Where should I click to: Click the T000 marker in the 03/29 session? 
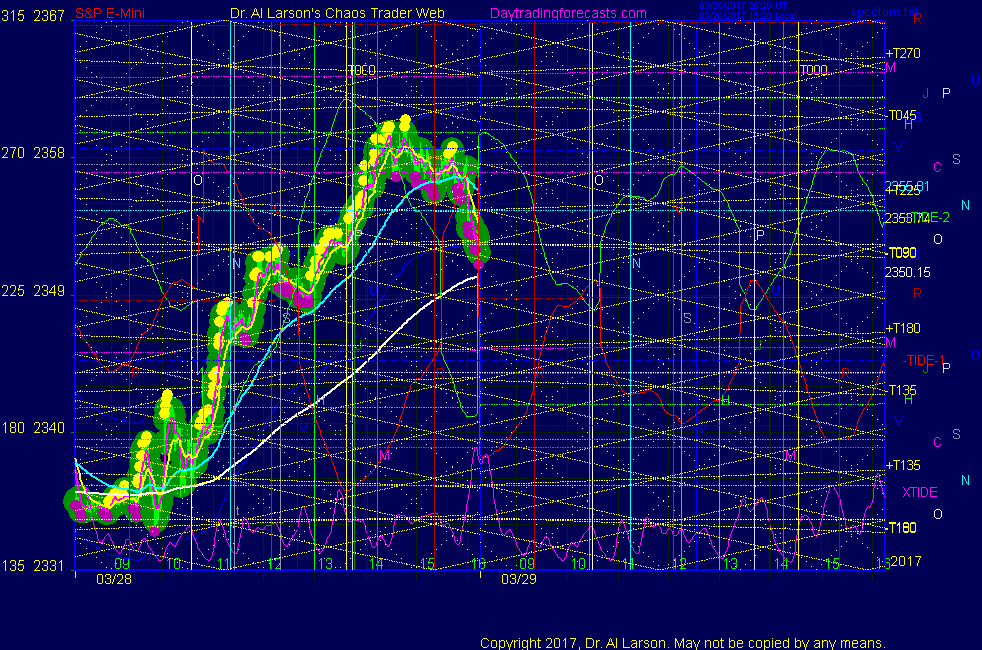pyautogui.click(x=814, y=70)
